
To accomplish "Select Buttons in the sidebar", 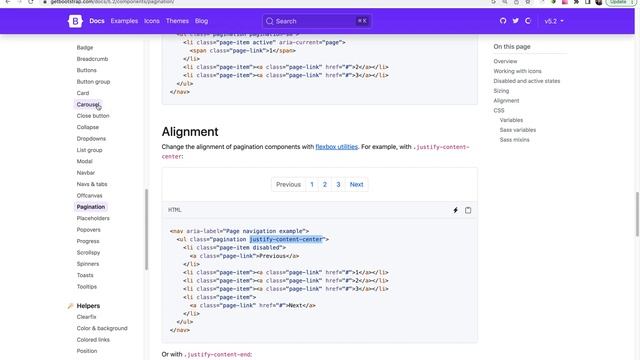I will click(87, 70).
